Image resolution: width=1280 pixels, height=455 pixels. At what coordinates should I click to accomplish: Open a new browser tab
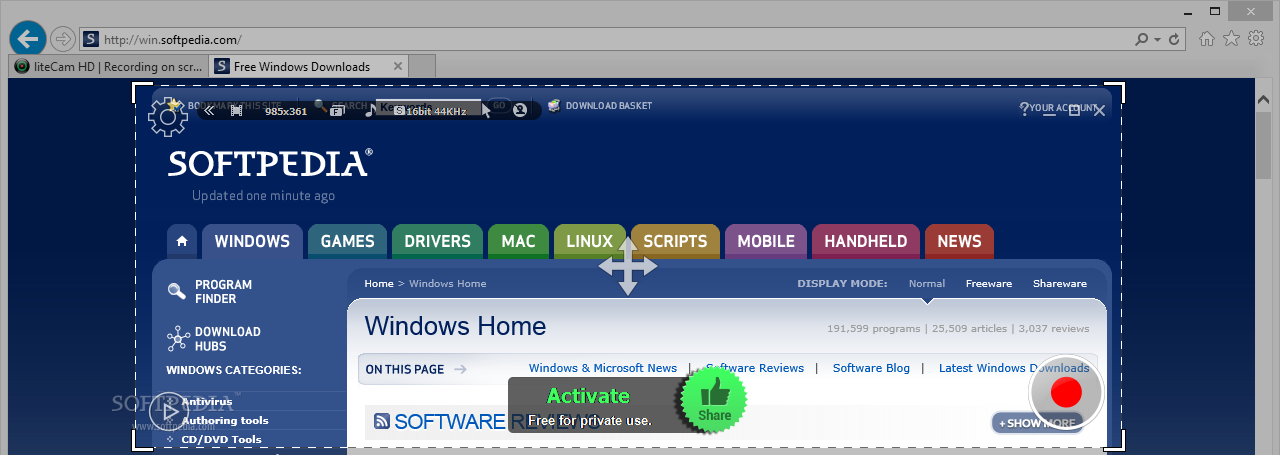422,67
